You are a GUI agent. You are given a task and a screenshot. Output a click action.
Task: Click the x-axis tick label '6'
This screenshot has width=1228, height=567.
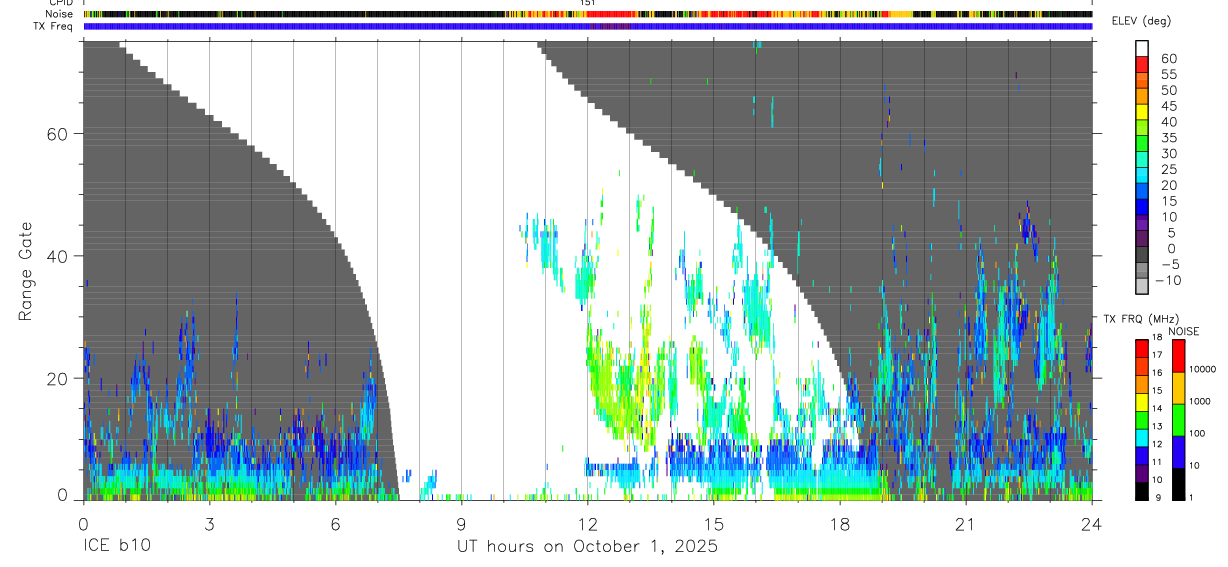coord(335,524)
